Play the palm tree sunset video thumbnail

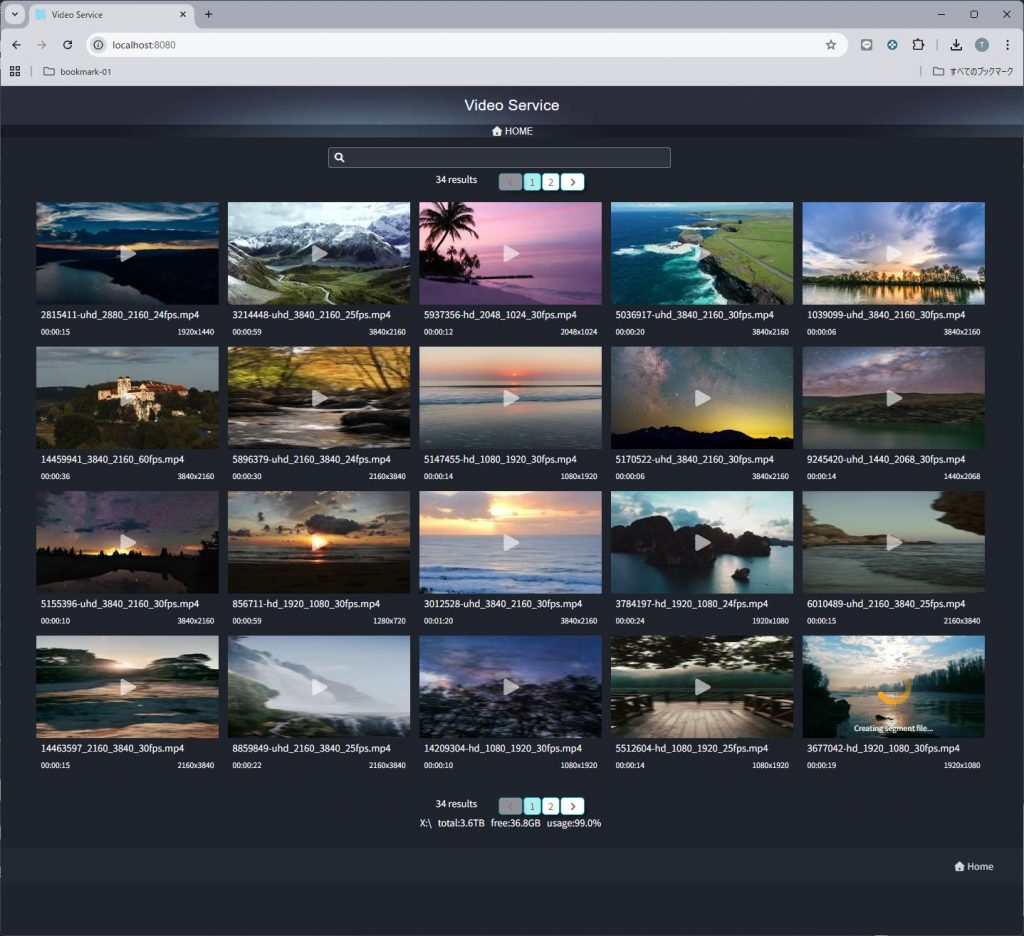pyautogui.click(x=510, y=254)
